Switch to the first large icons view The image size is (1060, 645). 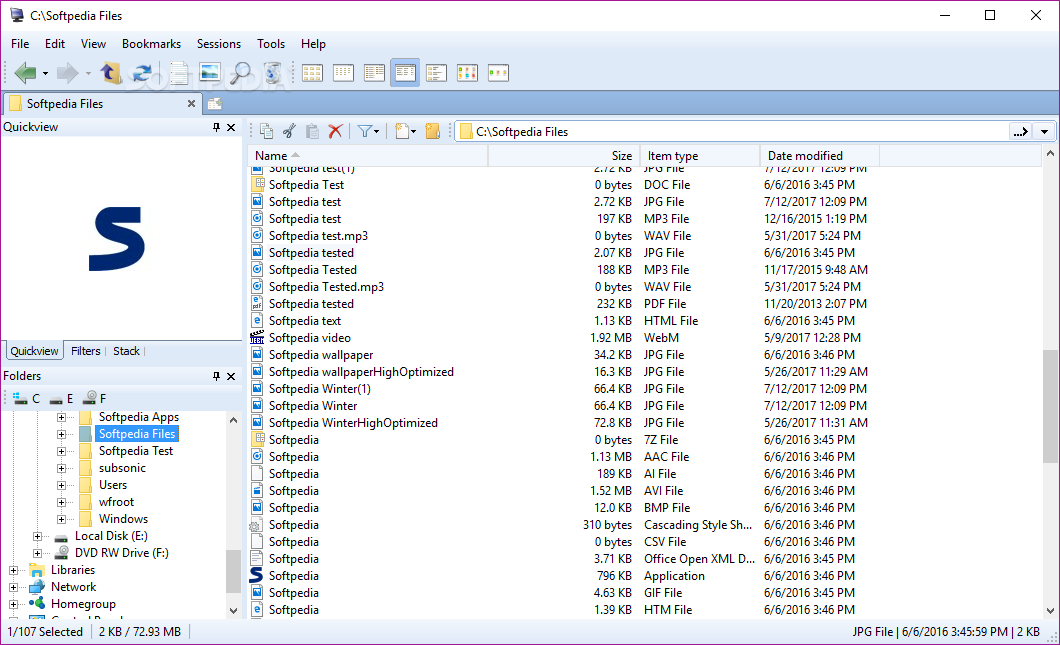point(312,72)
